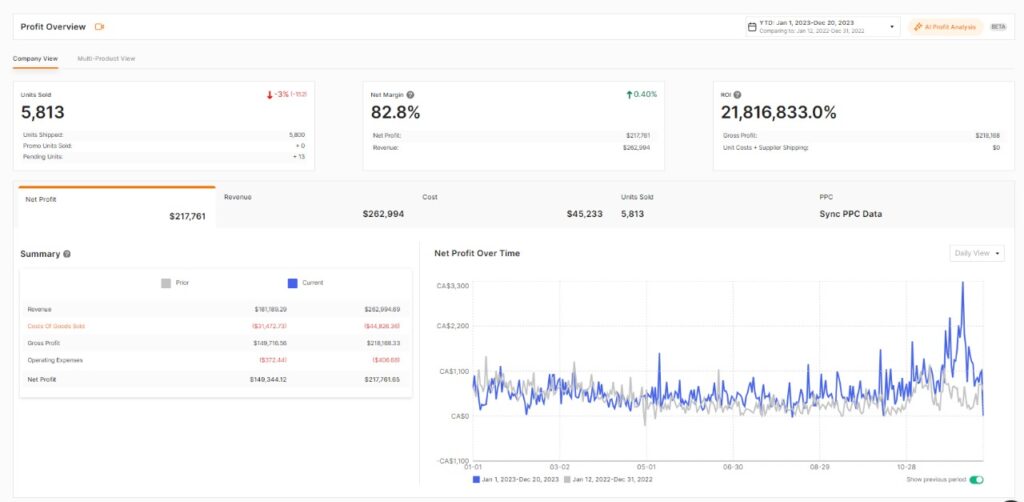The height and width of the screenshot is (502, 1024).
Task: Click the green up arrow on Net Margin
Action: tap(629, 95)
